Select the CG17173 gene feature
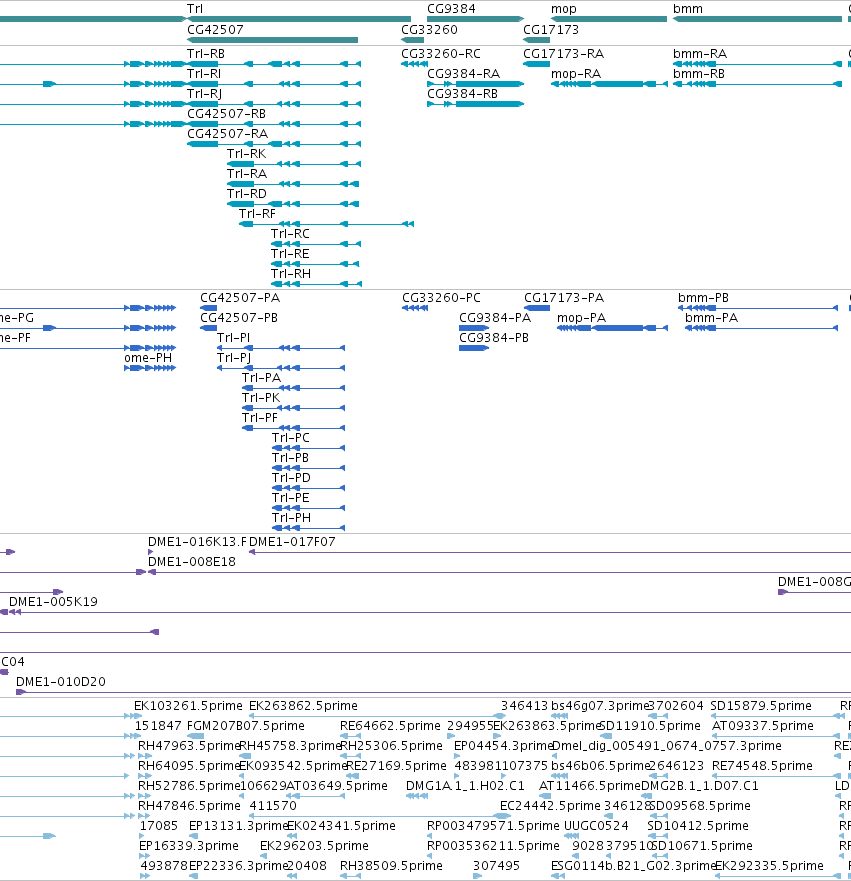851x881 pixels. click(x=536, y=40)
